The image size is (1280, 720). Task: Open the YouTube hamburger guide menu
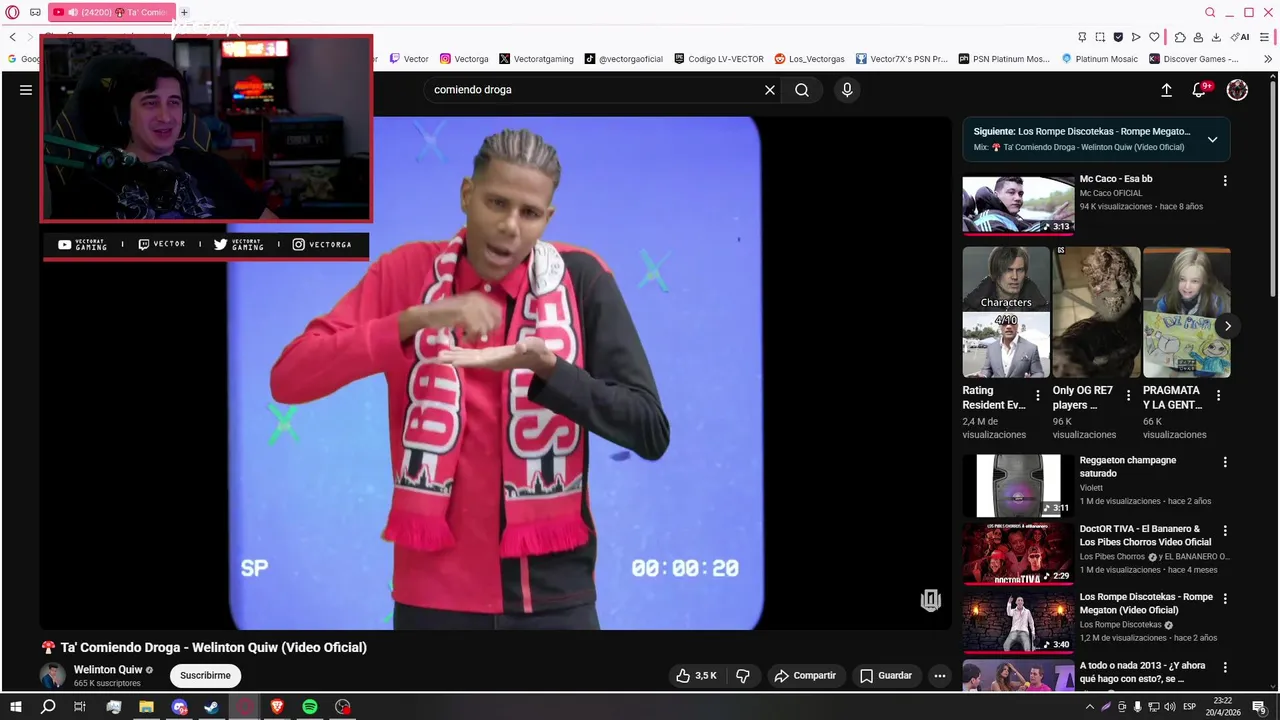click(x=26, y=90)
